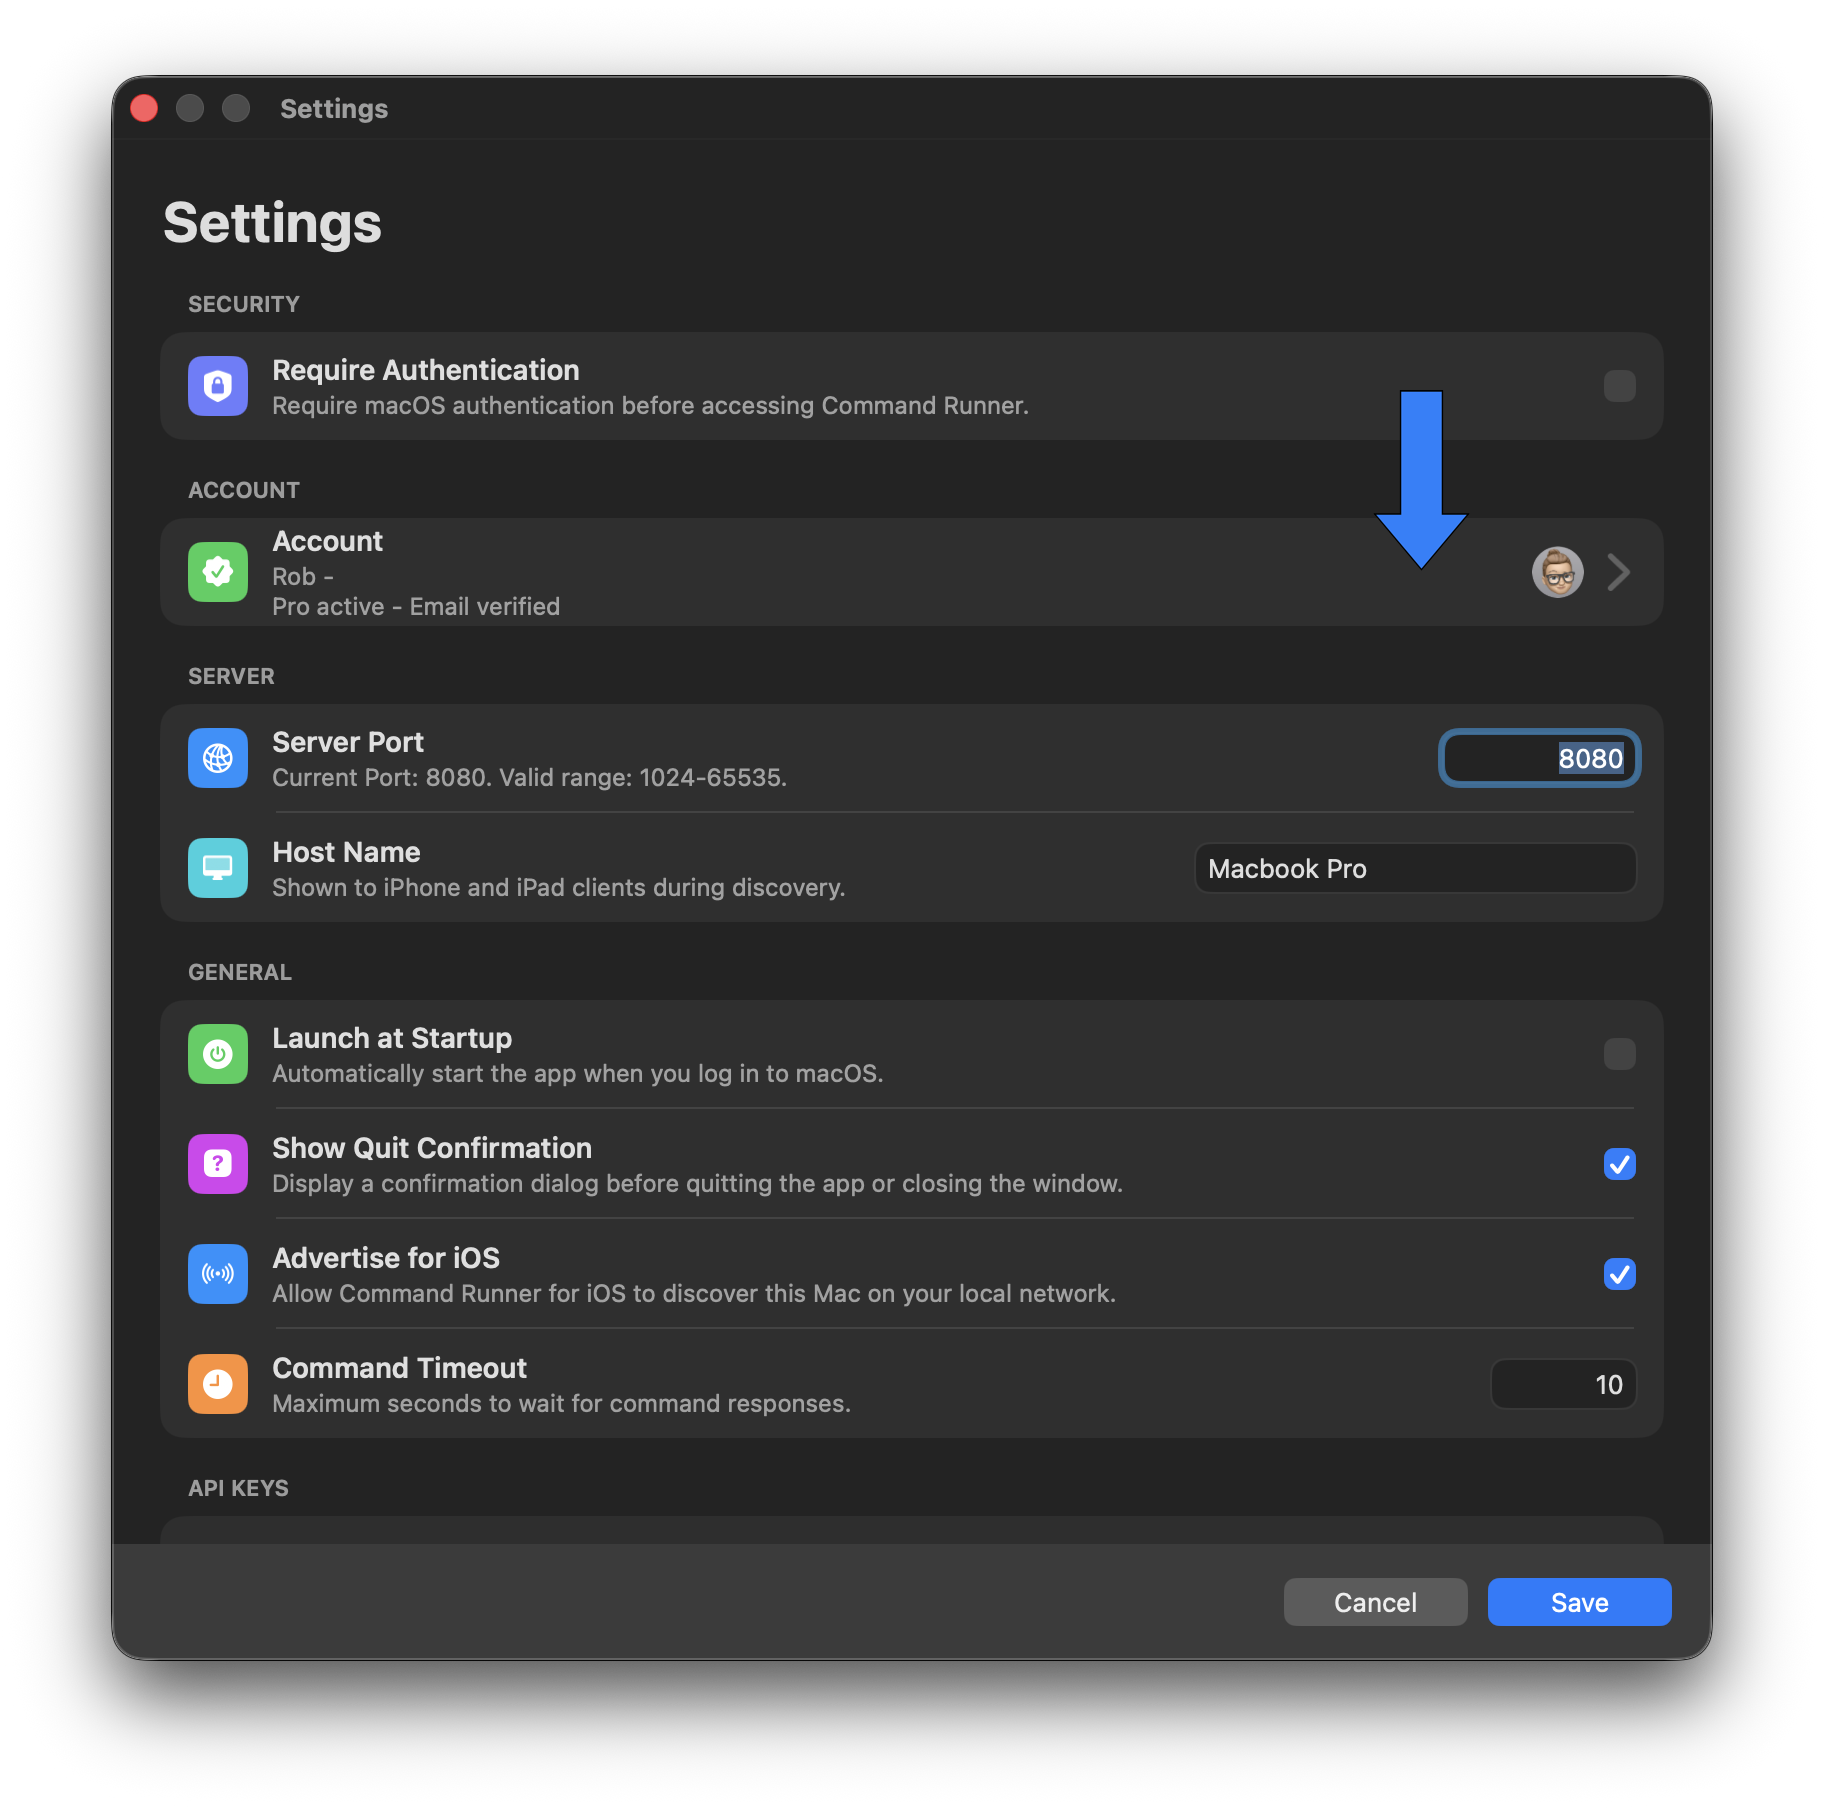The image size is (1824, 1808).
Task: Click the 'ACCOUNT' section header
Action: click(x=244, y=490)
